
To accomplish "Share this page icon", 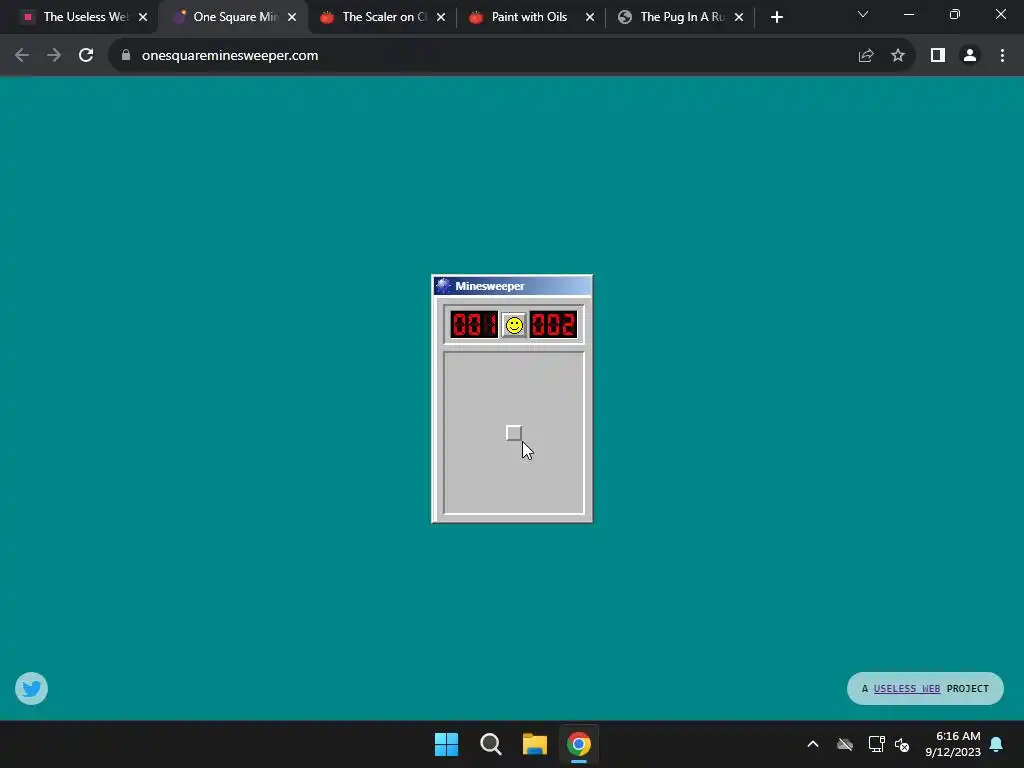I will [x=866, y=56].
